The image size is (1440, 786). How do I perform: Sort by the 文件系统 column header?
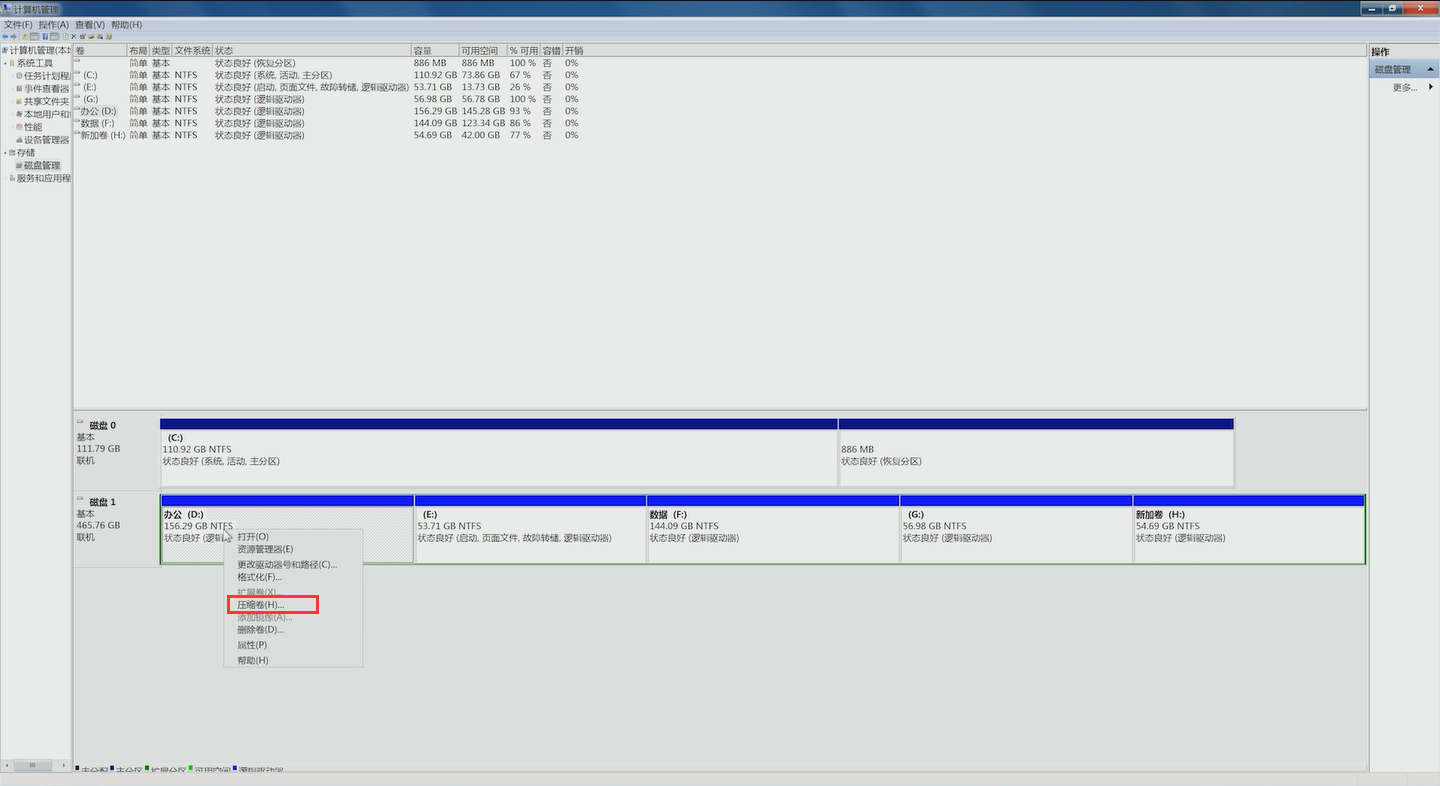(x=192, y=50)
